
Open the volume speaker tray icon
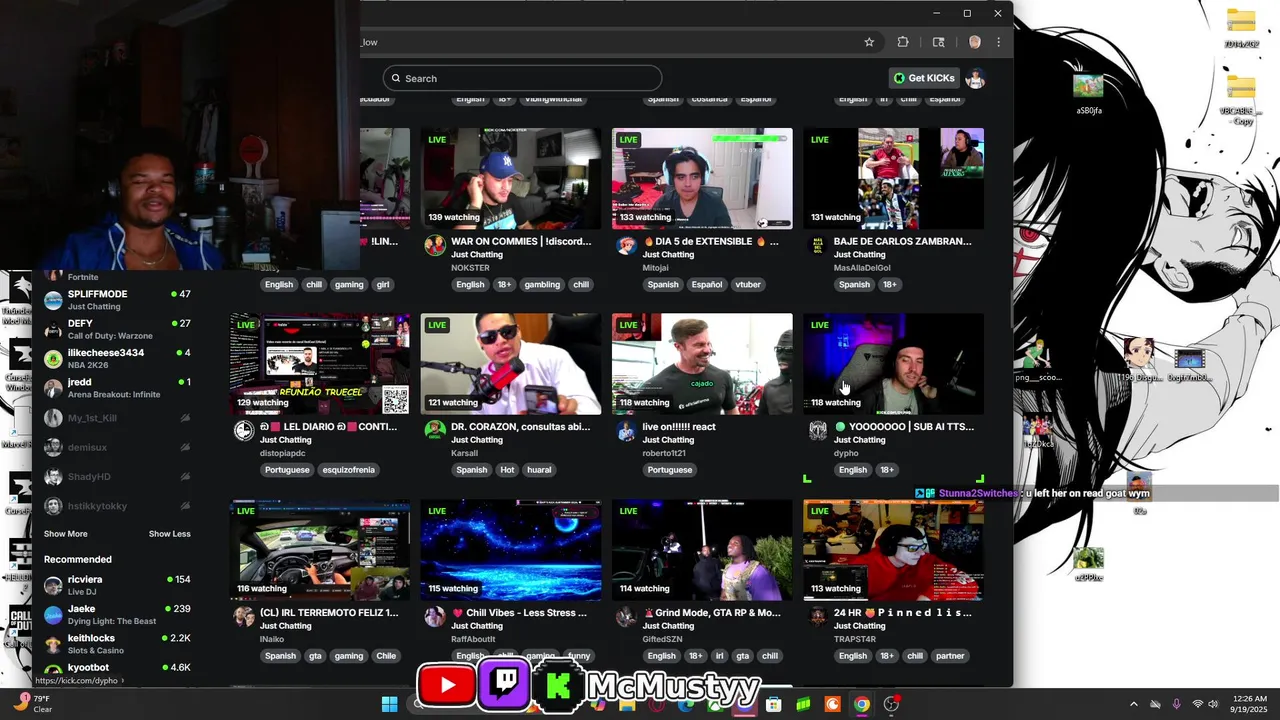[1214, 704]
